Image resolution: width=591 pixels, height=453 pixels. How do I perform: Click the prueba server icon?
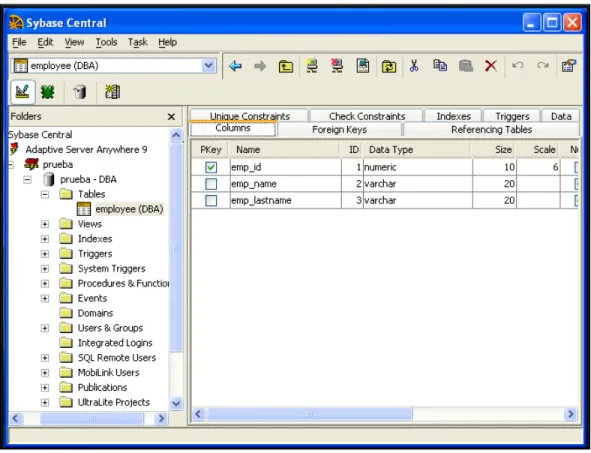[x=32, y=164]
